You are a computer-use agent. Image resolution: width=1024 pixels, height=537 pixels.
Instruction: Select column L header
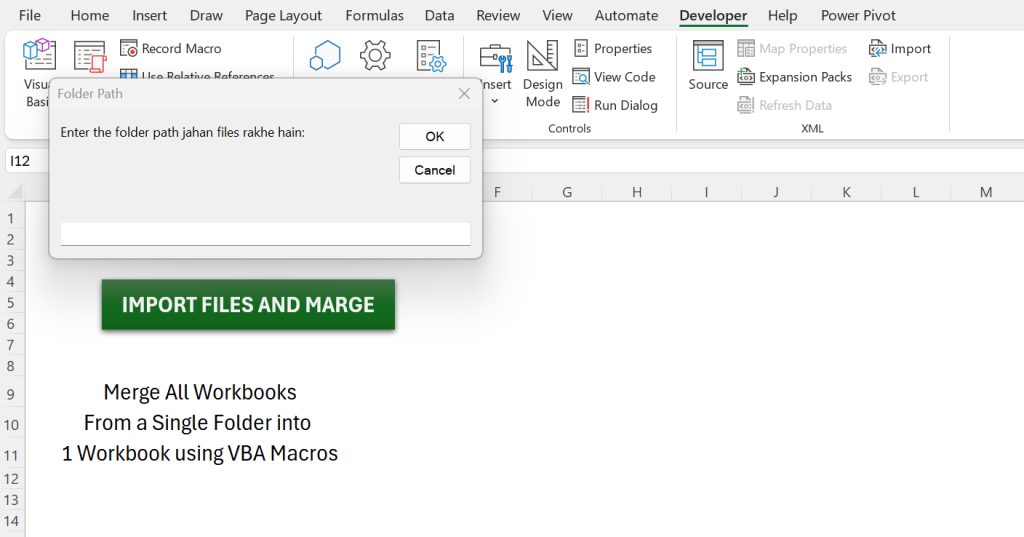(x=916, y=192)
